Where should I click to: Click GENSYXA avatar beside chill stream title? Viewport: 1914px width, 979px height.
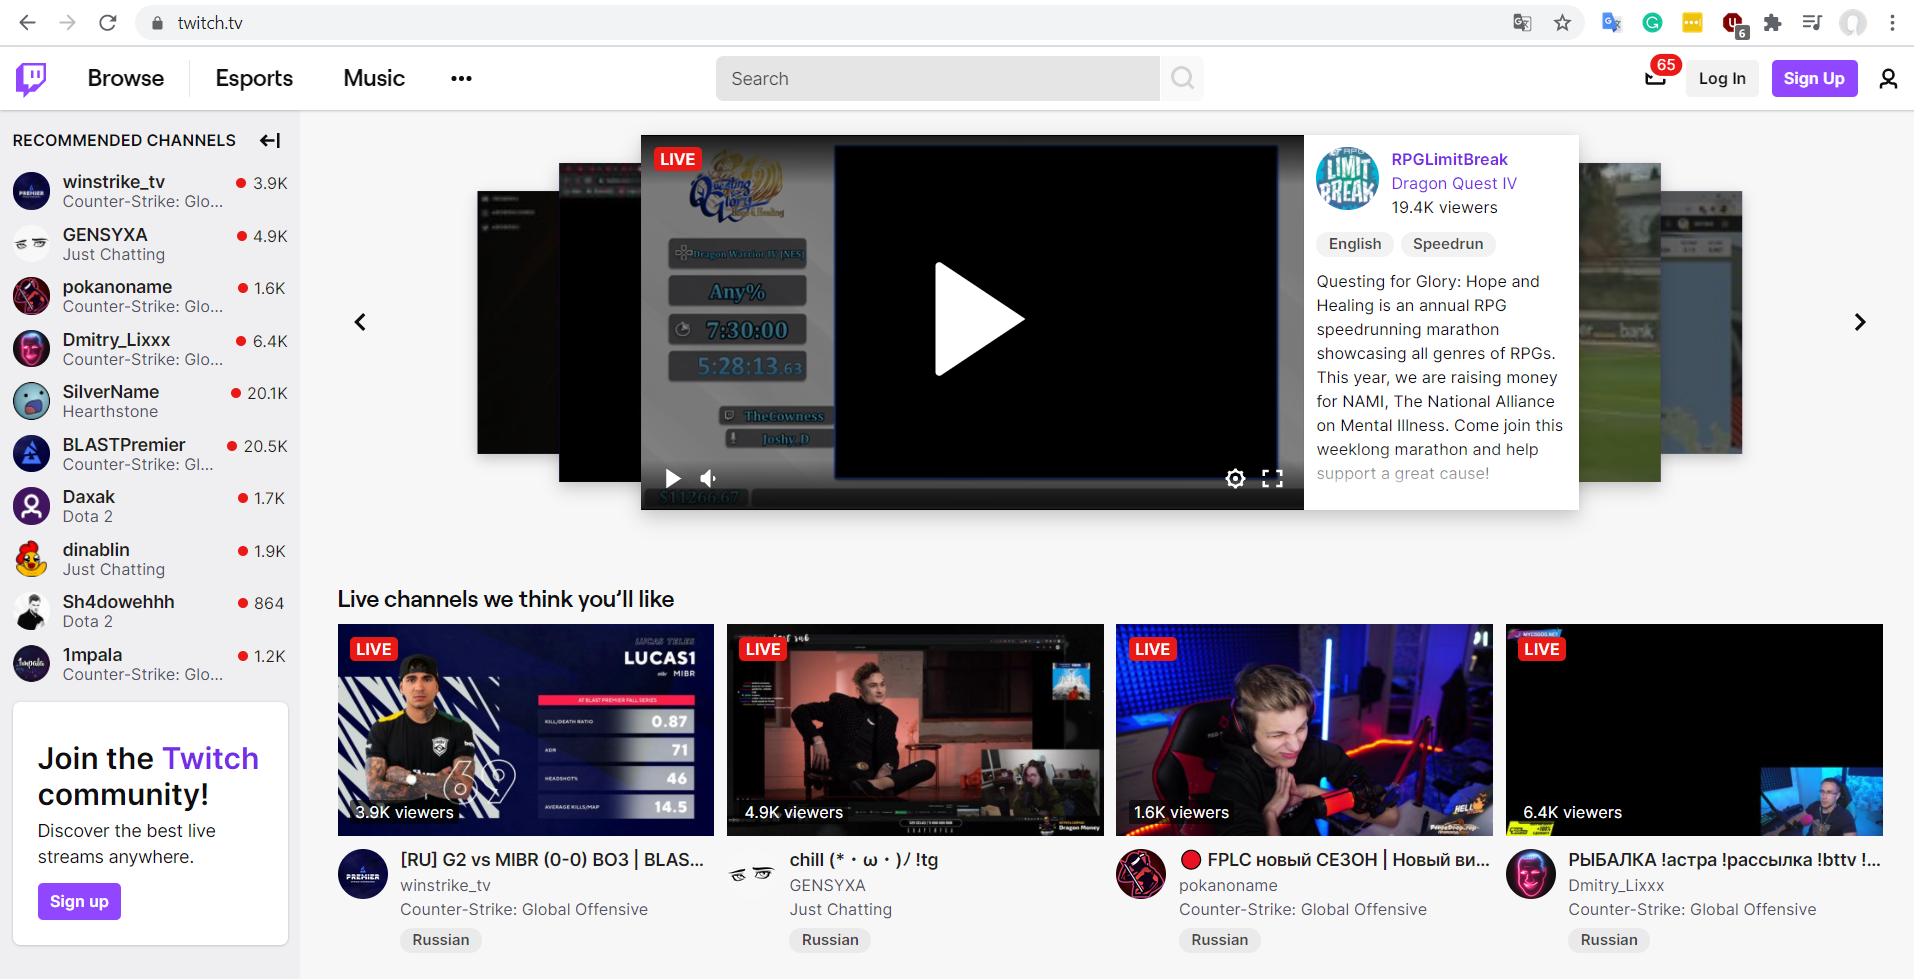[752, 874]
